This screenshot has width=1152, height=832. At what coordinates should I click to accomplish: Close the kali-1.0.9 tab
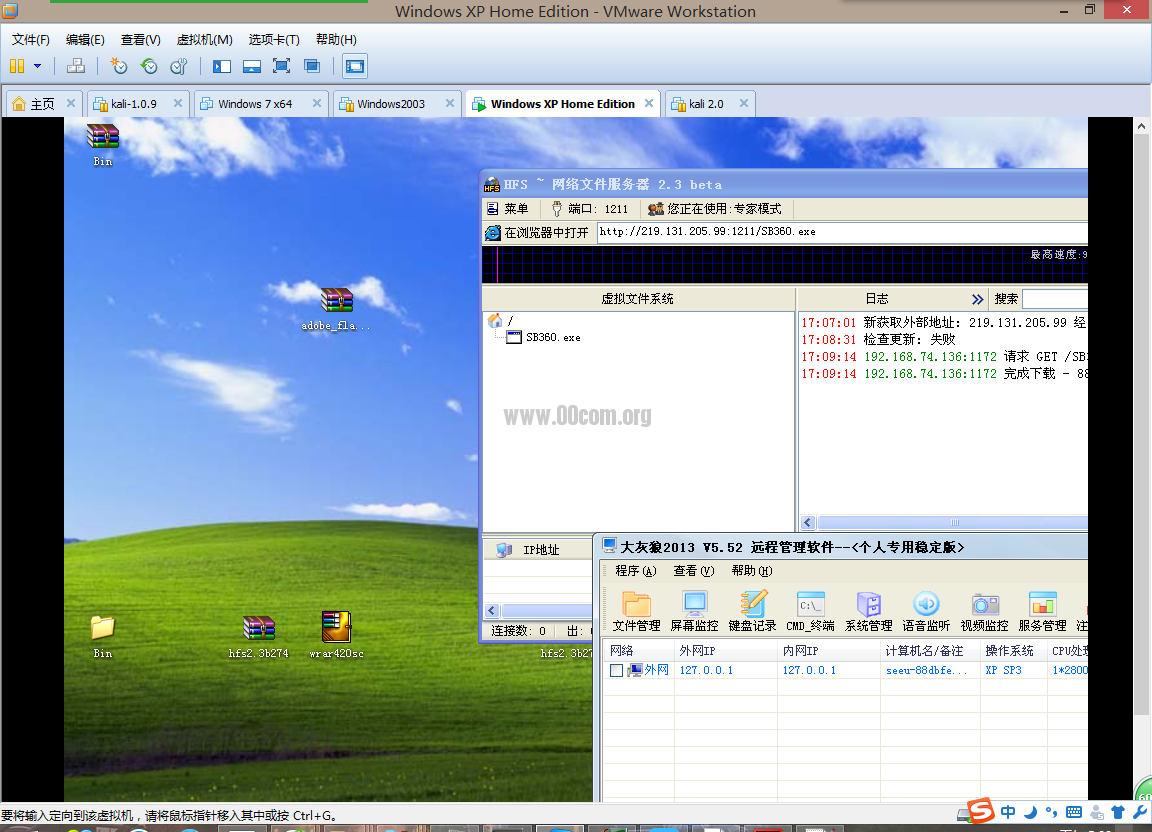click(x=178, y=103)
